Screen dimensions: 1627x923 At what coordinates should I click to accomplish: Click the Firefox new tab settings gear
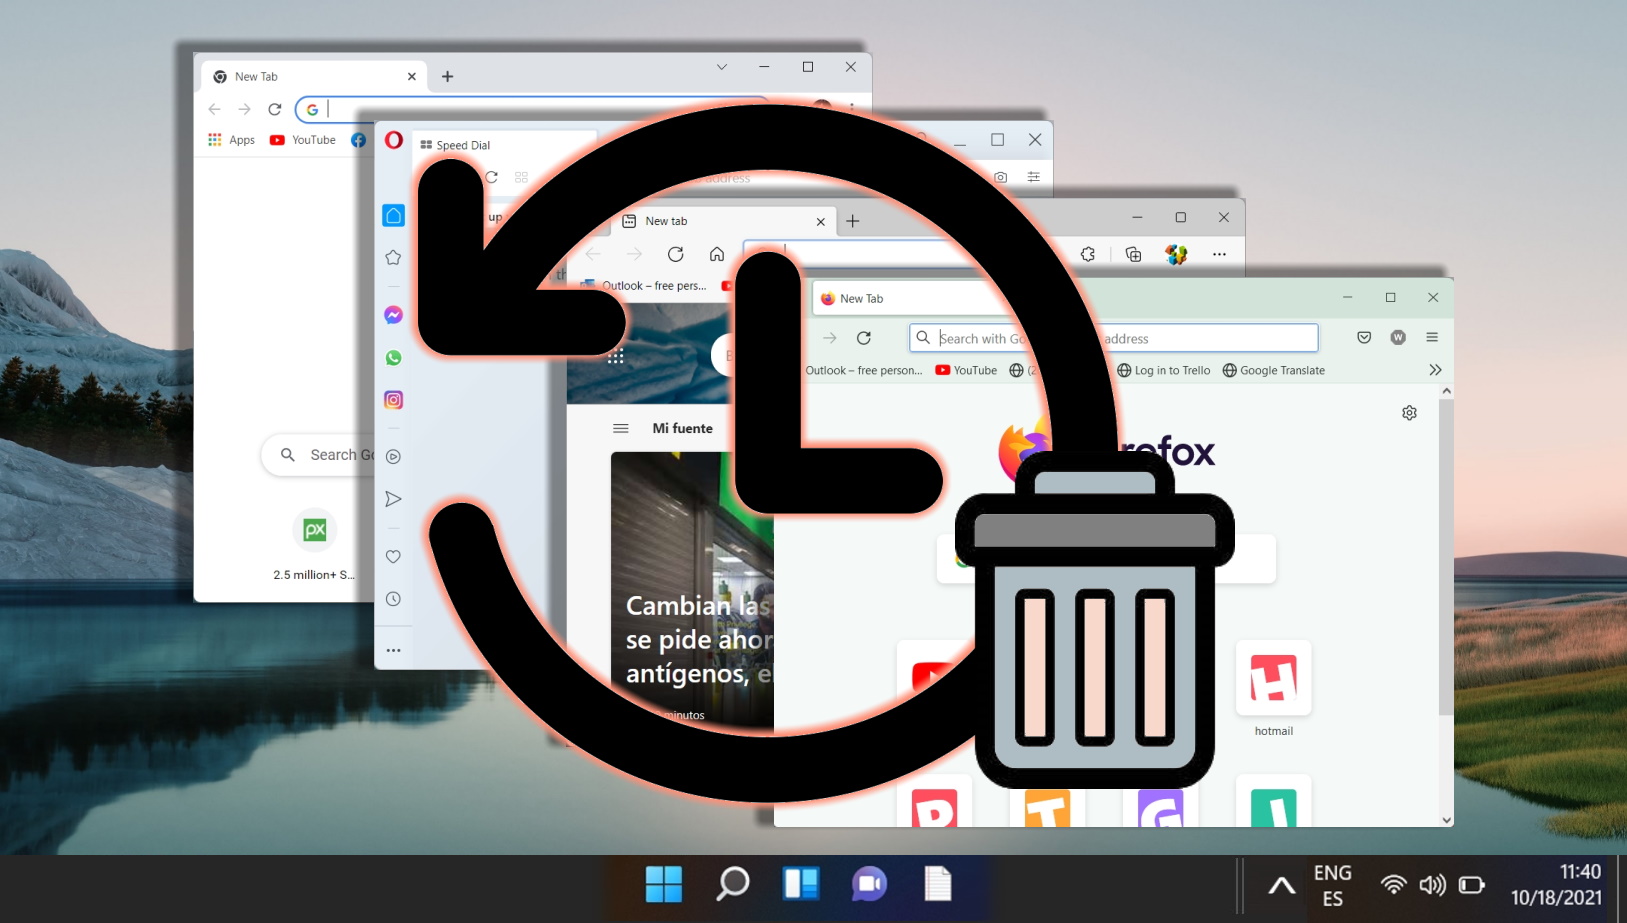(x=1409, y=413)
